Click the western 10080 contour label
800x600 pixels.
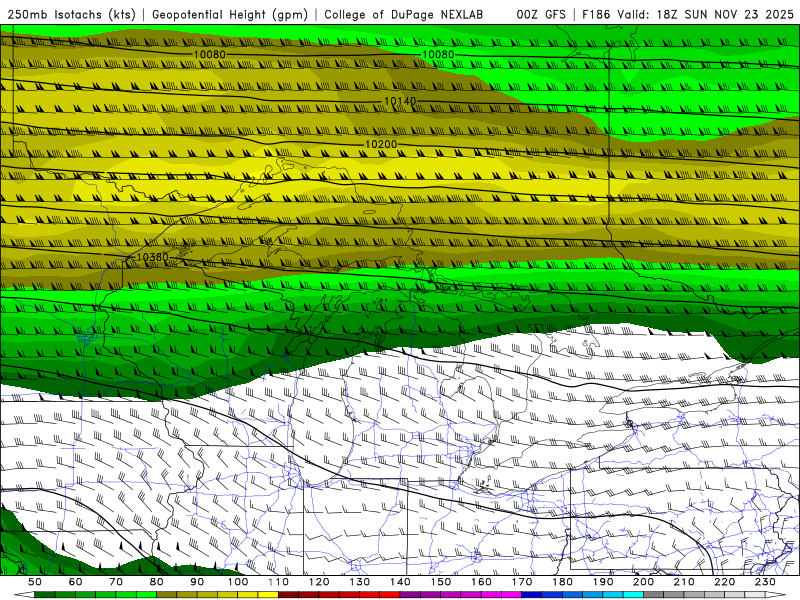click(210, 54)
